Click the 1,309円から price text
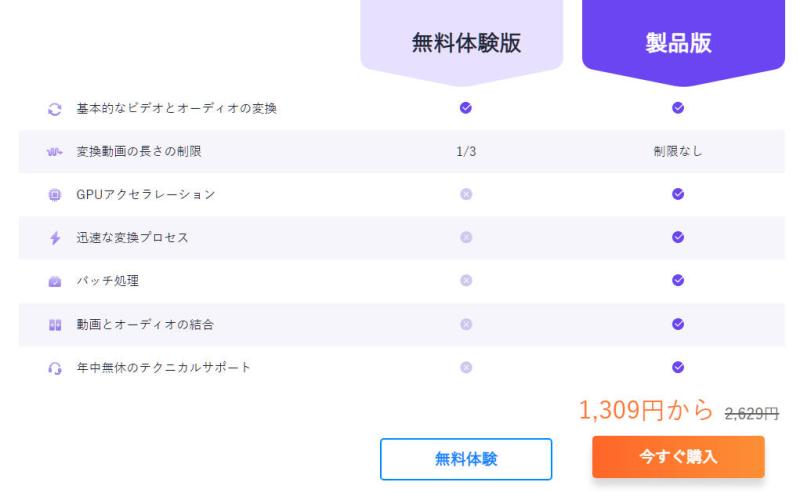 (x=645, y=410)
